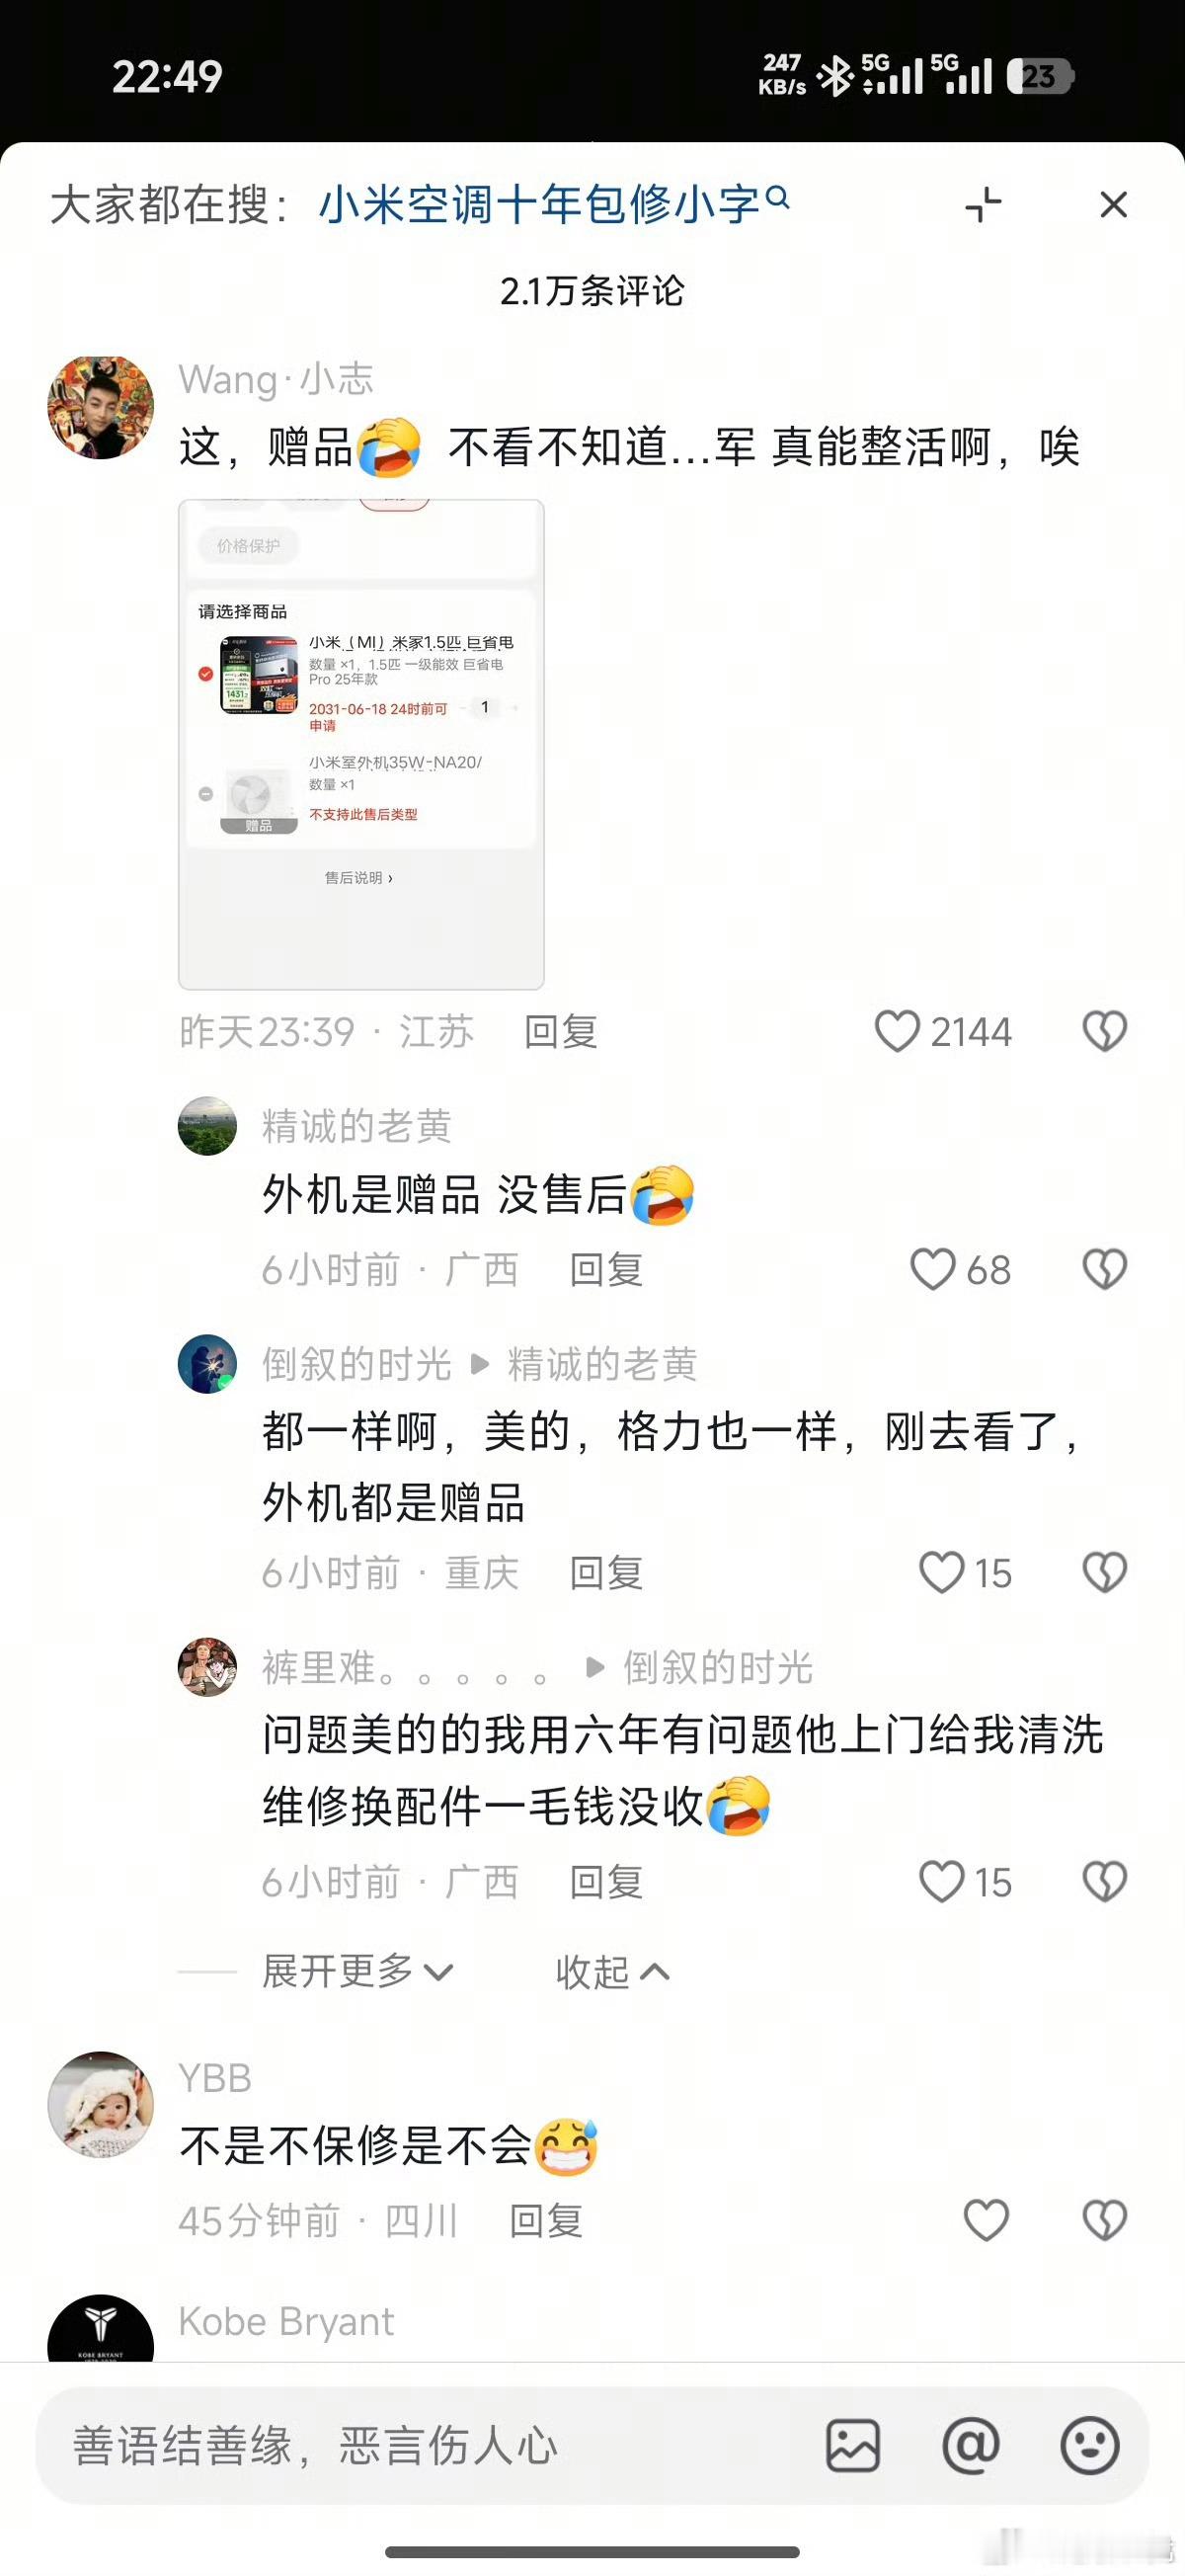Tap the shrink comments panel icon
This screenshot has height=2576, width=1185.
point(983,205)
